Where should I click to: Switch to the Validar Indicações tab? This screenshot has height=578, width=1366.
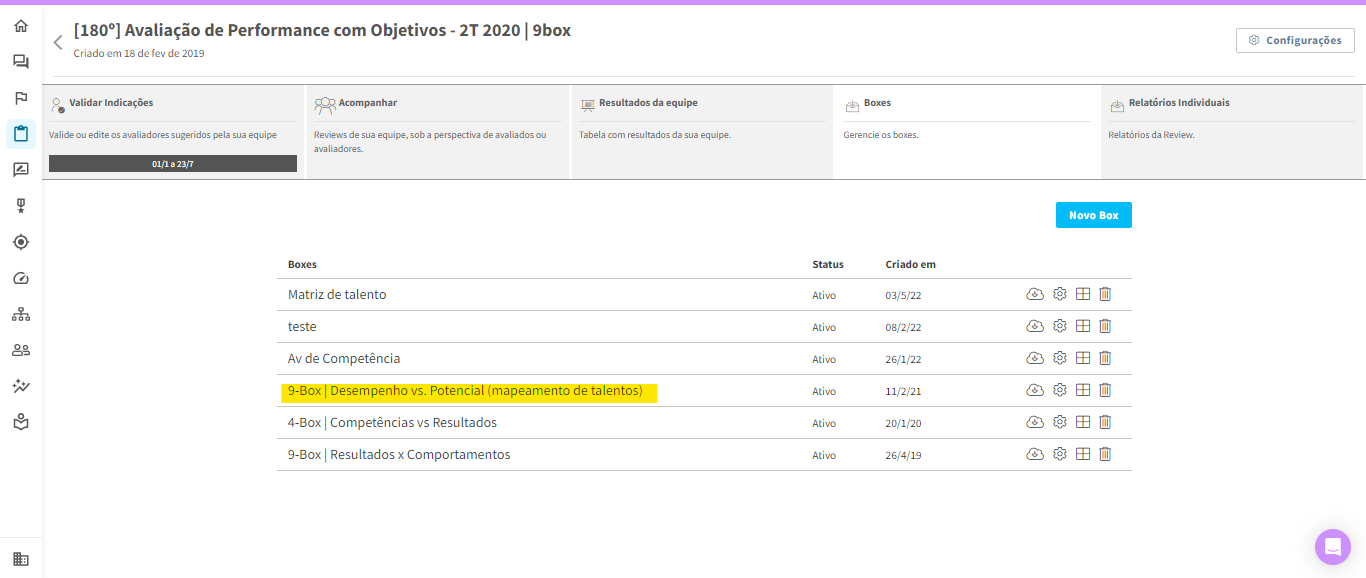pos(111,103)
